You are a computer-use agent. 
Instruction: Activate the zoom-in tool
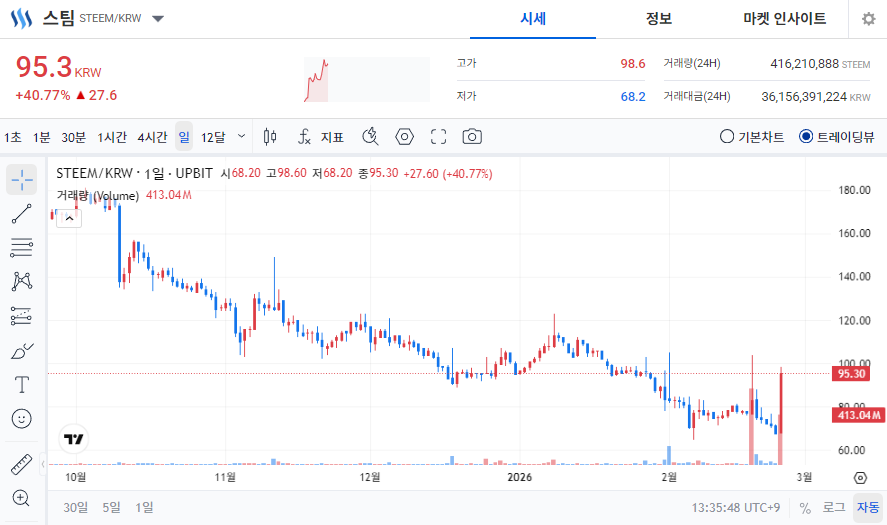pos(21,498)
